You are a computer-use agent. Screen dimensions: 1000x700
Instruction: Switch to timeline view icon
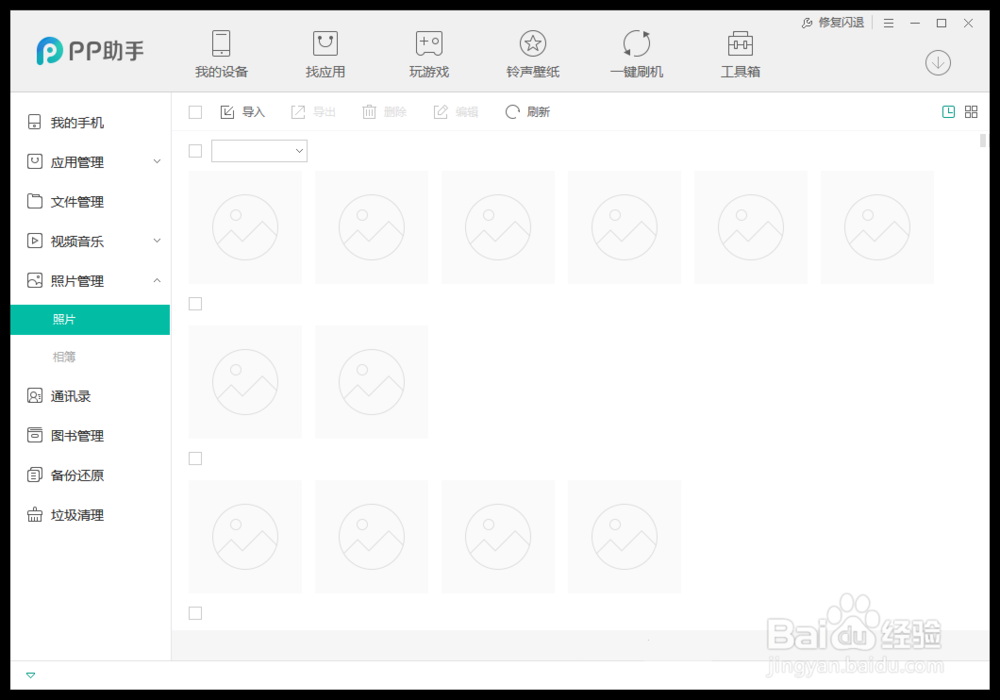tap(948, 112)
